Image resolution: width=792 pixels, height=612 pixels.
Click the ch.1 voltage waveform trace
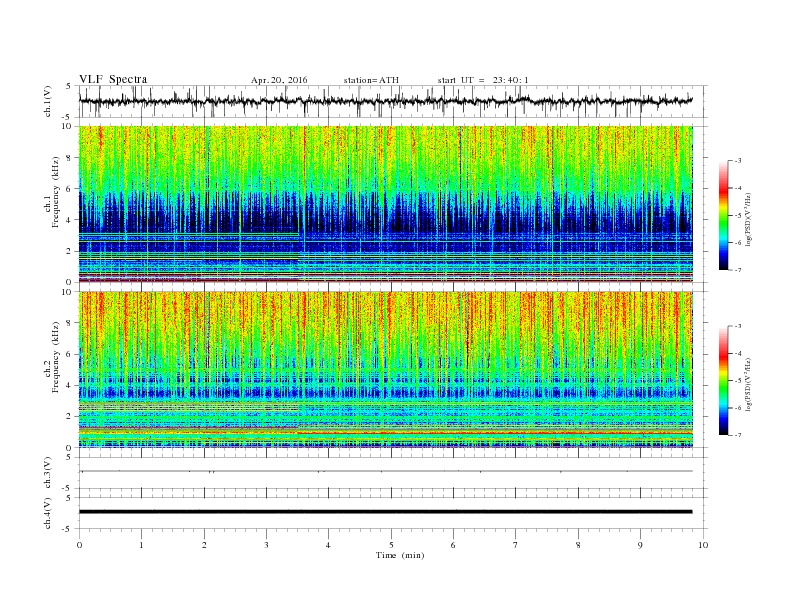[385, 101]
